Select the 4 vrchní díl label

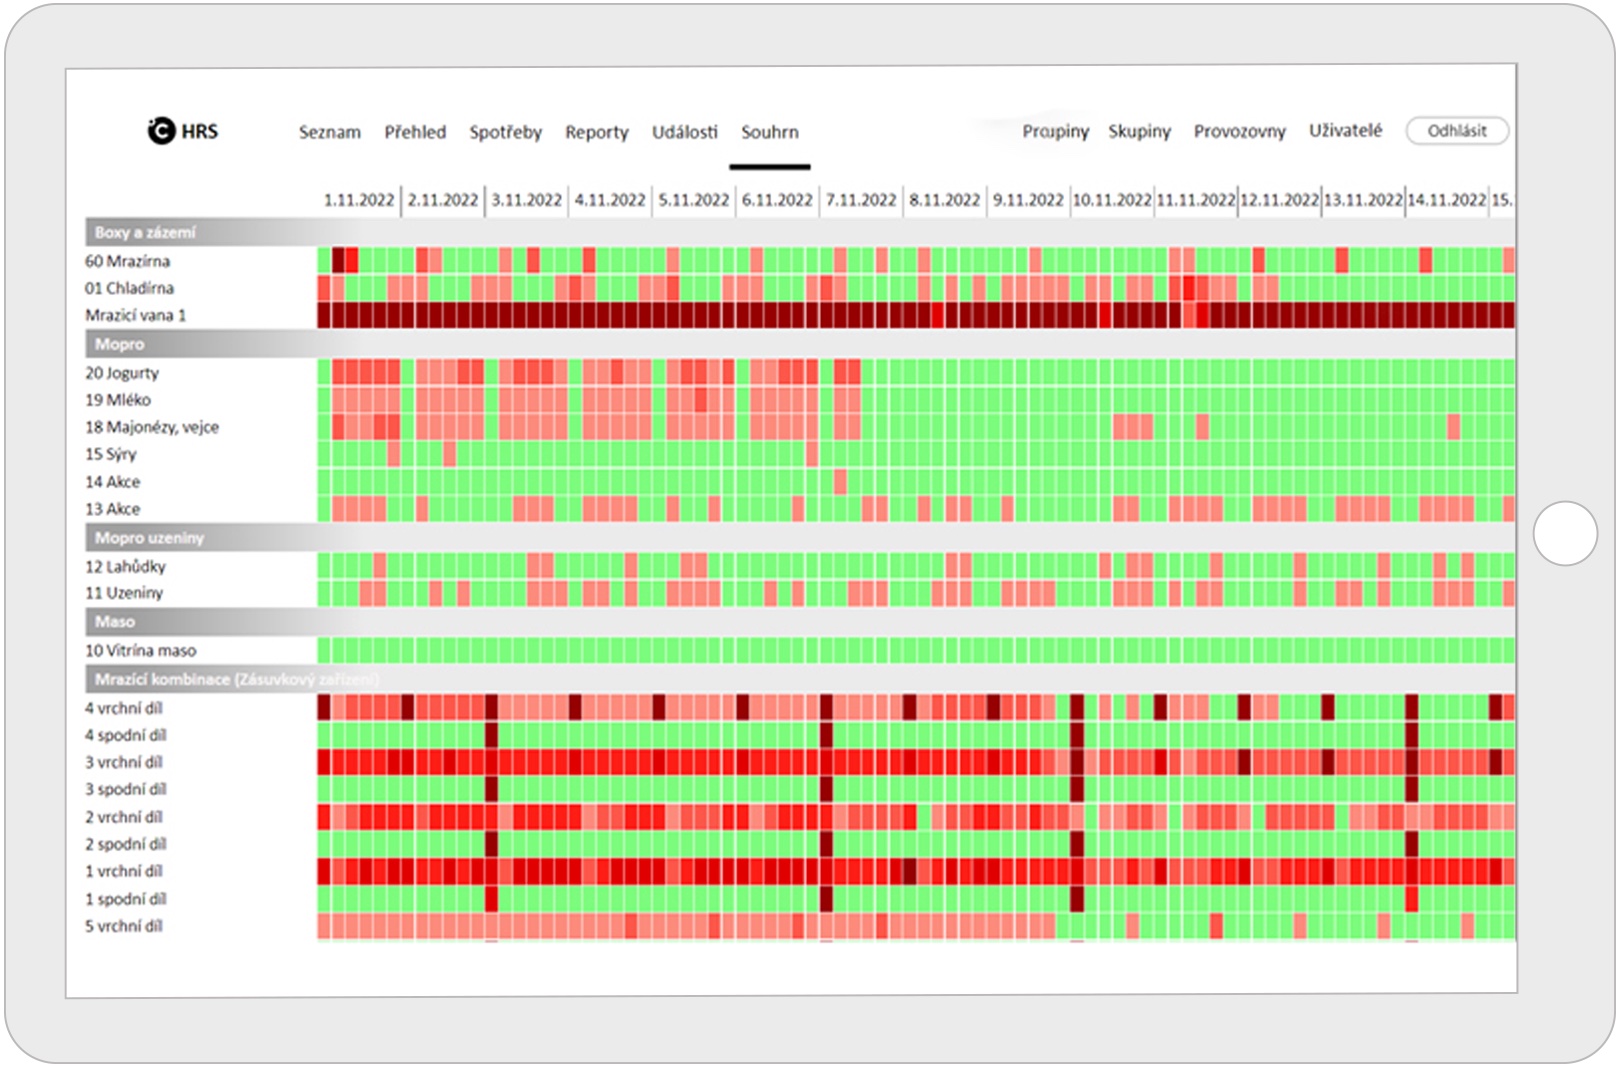(123, 708)
